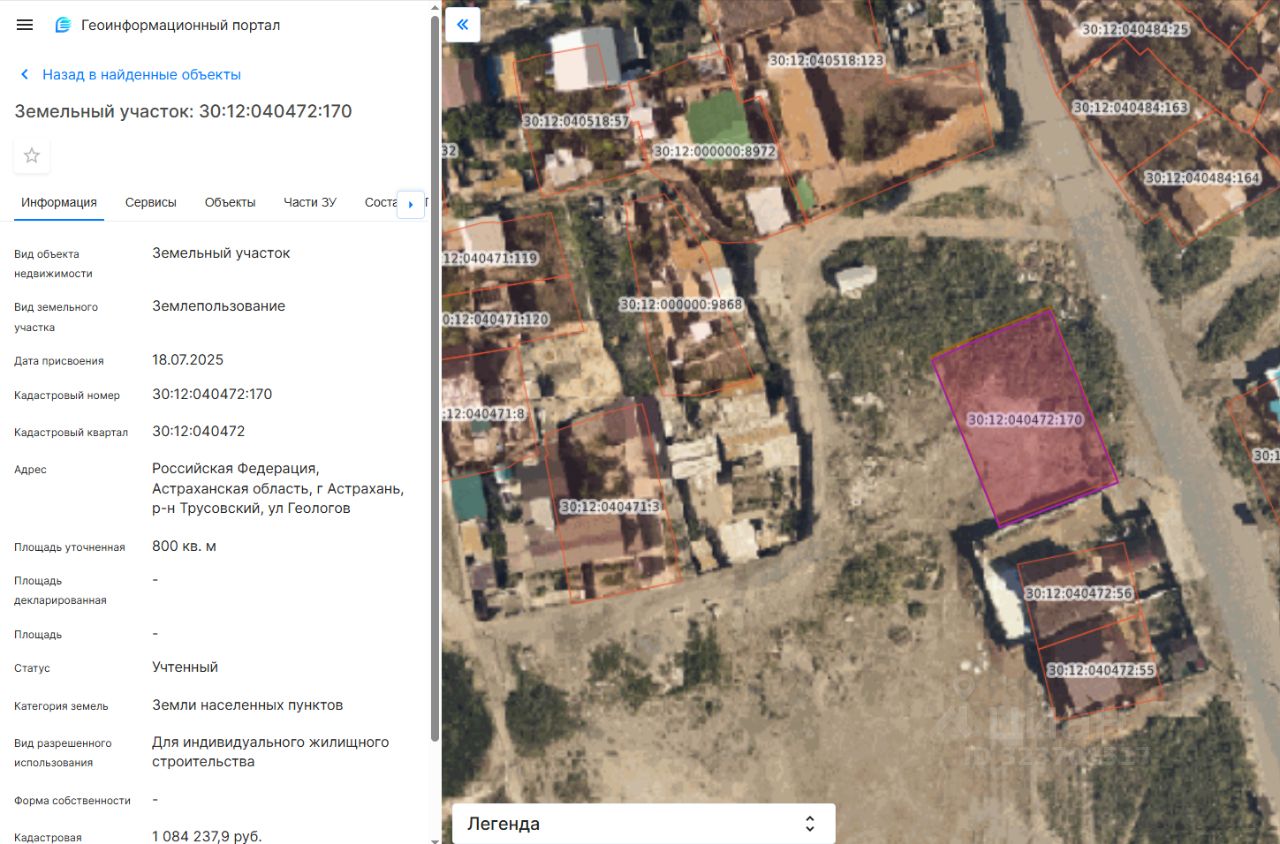Click the Форма собственности label
Viewport: 1280px width, 844px height.
click(72, 801)
